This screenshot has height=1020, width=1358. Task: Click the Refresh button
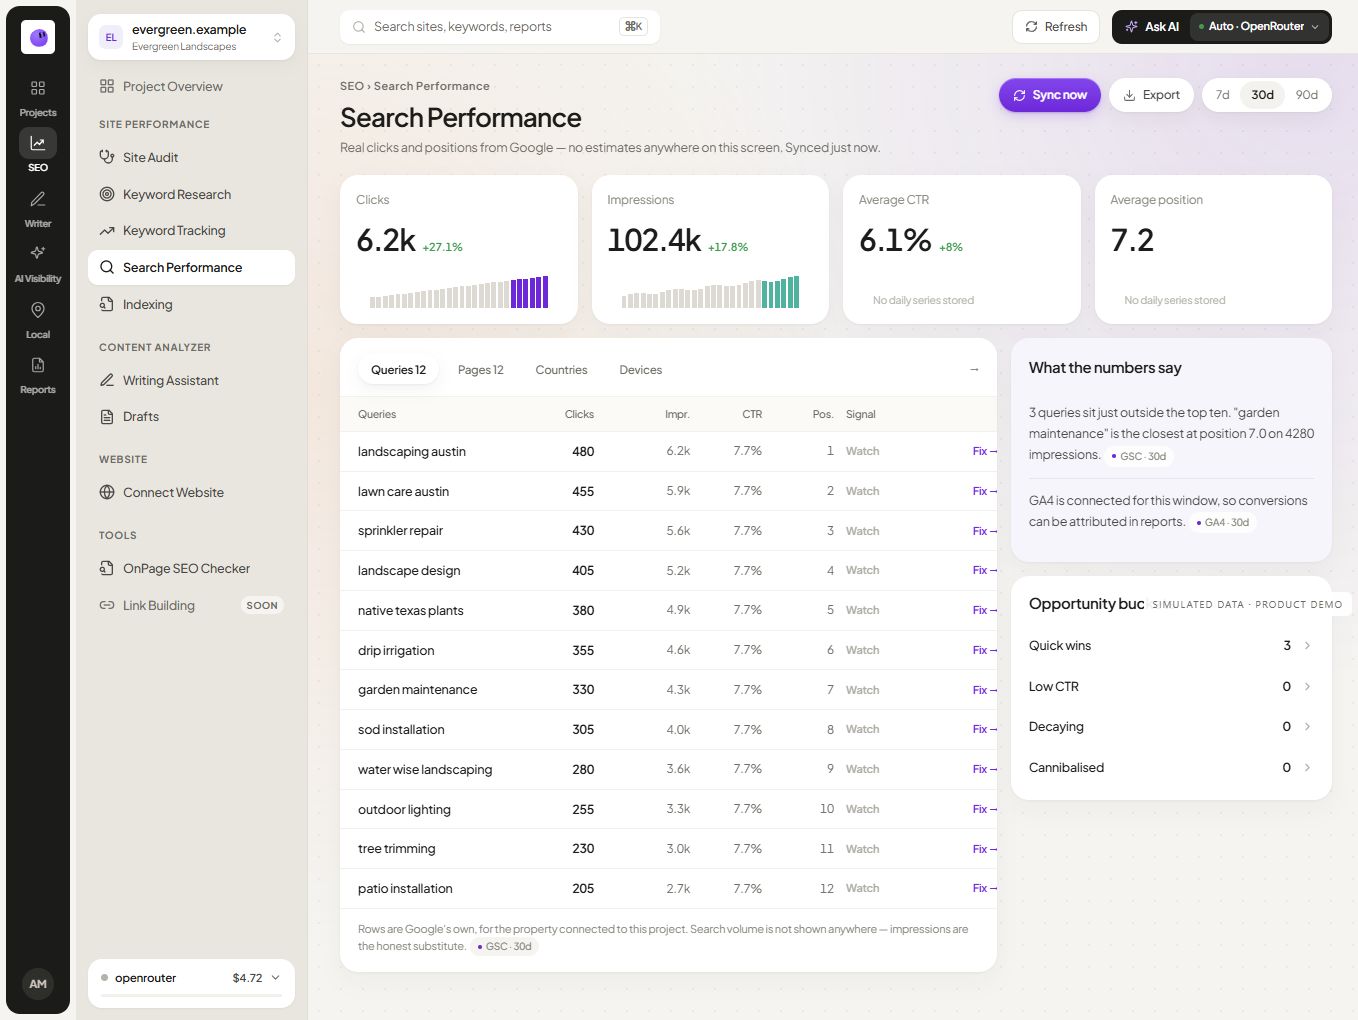(x=1056, y=27)
